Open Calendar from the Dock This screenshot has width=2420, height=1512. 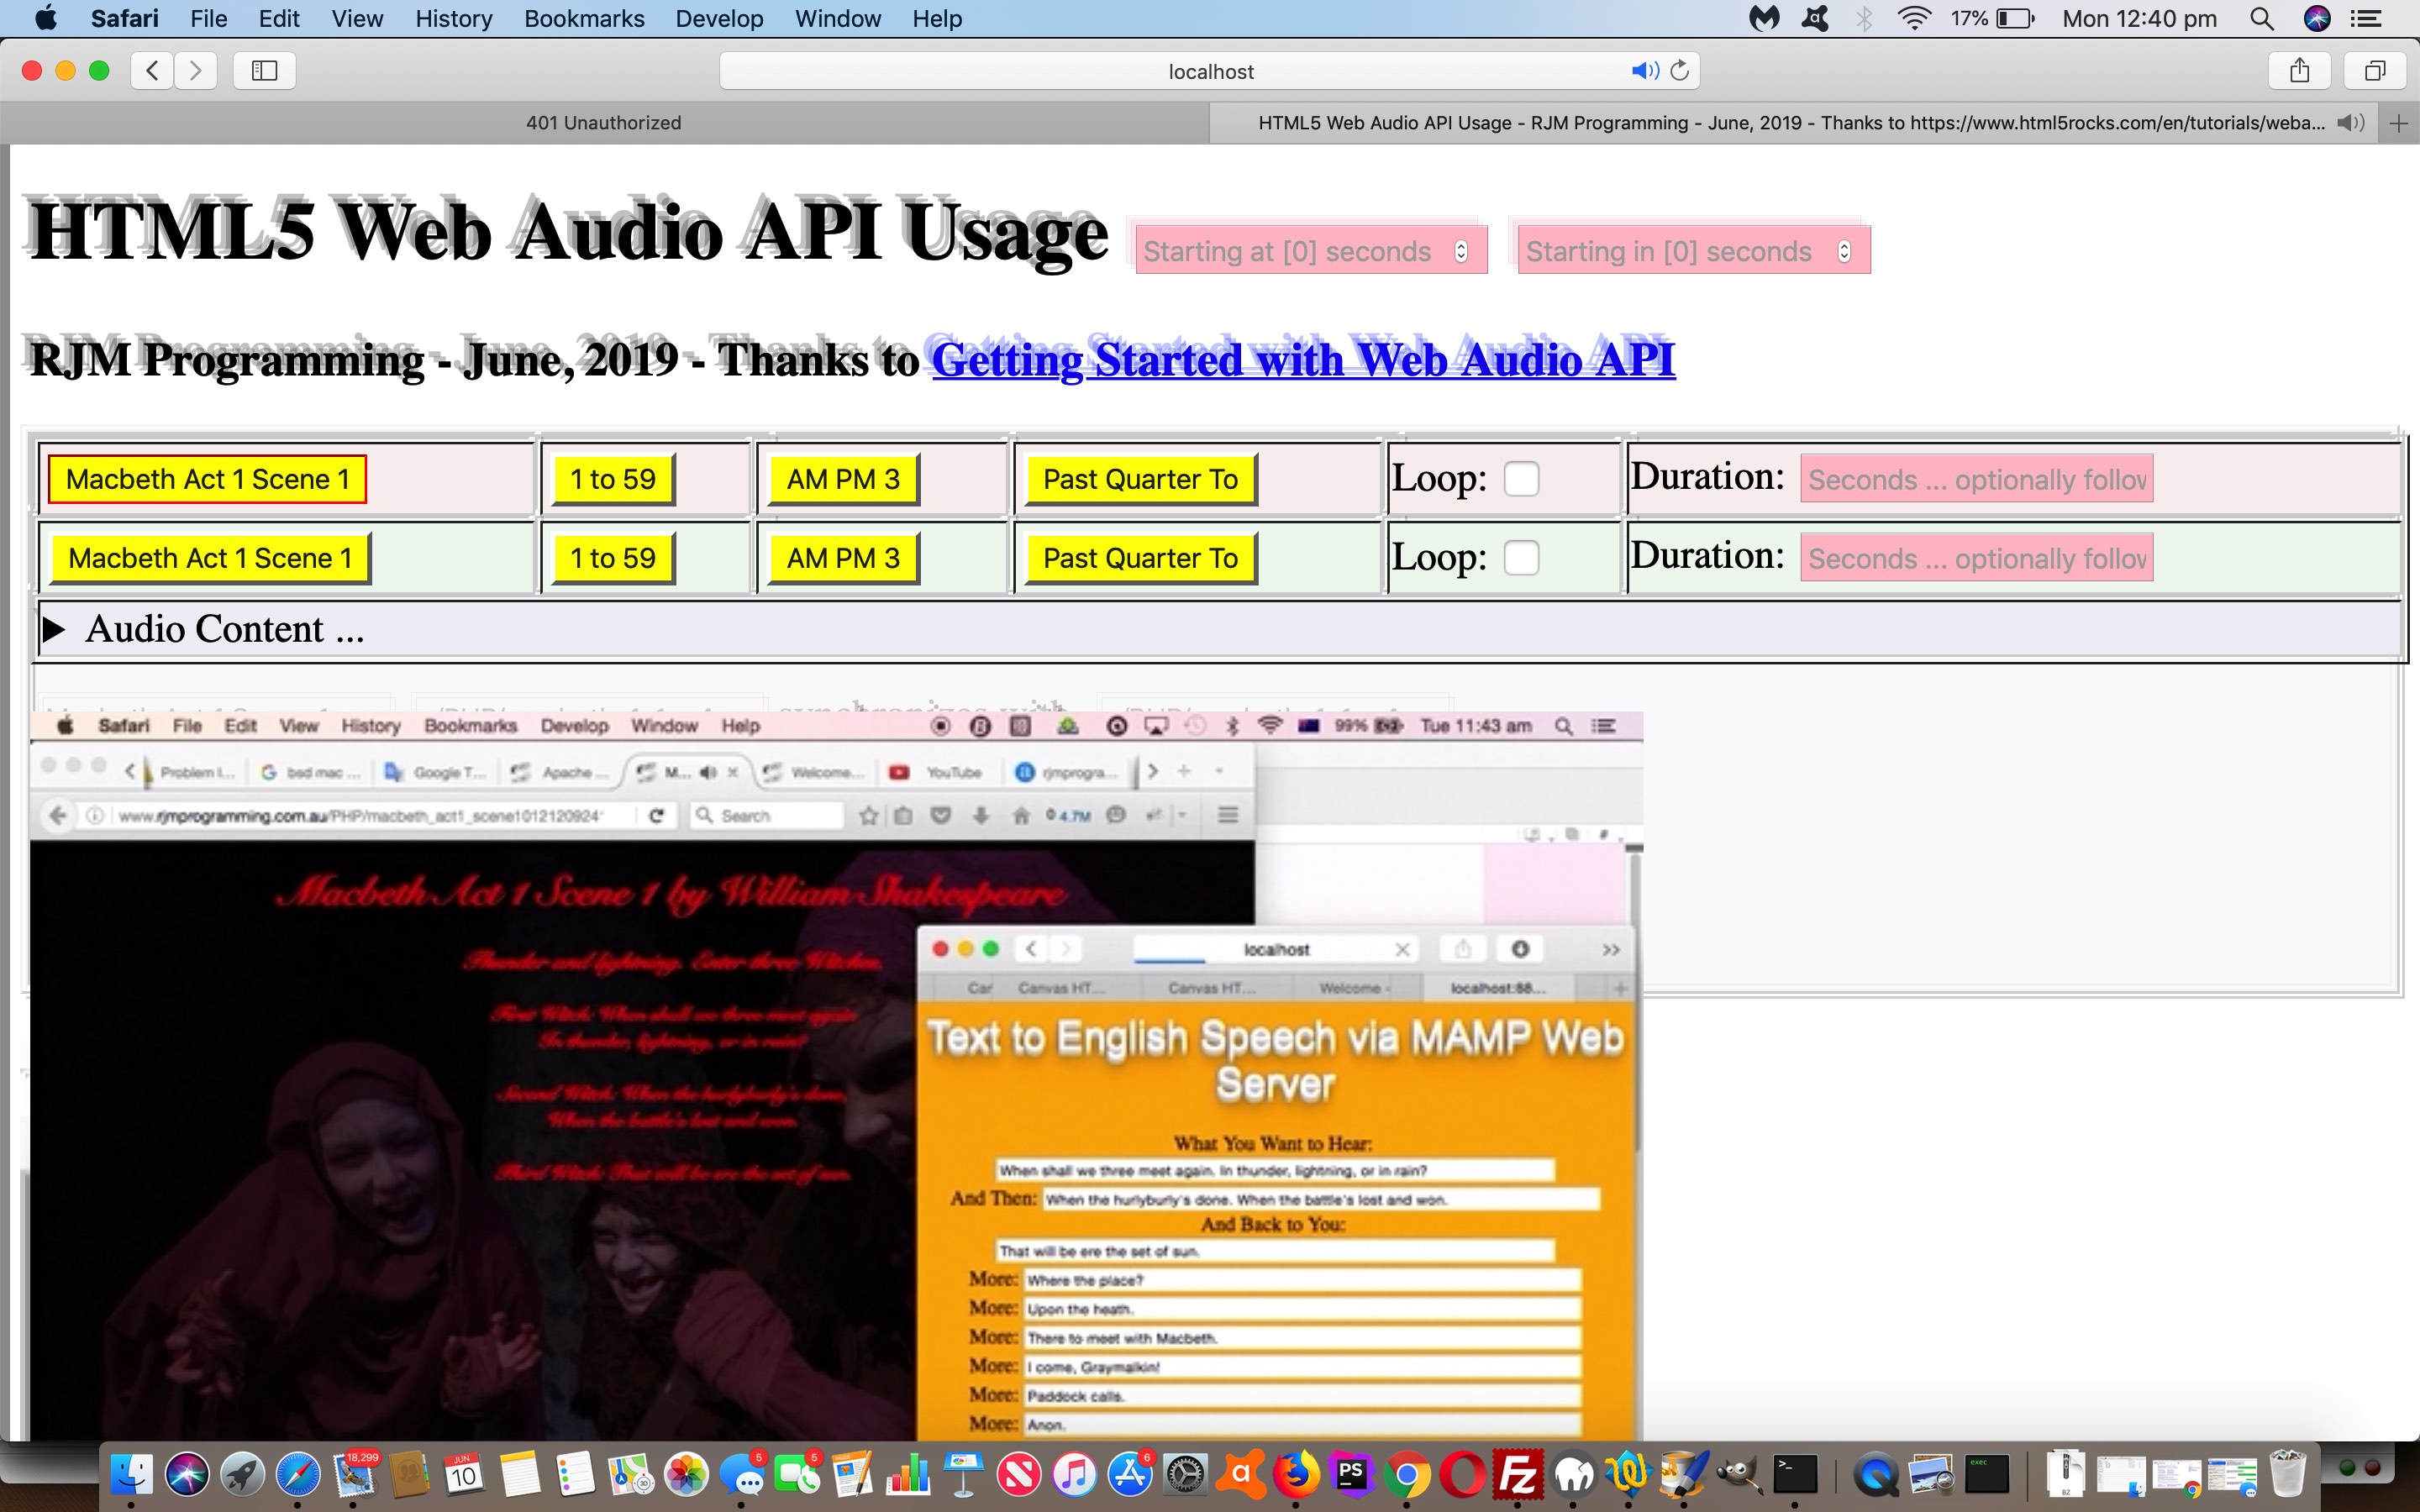coord(464,1474)
